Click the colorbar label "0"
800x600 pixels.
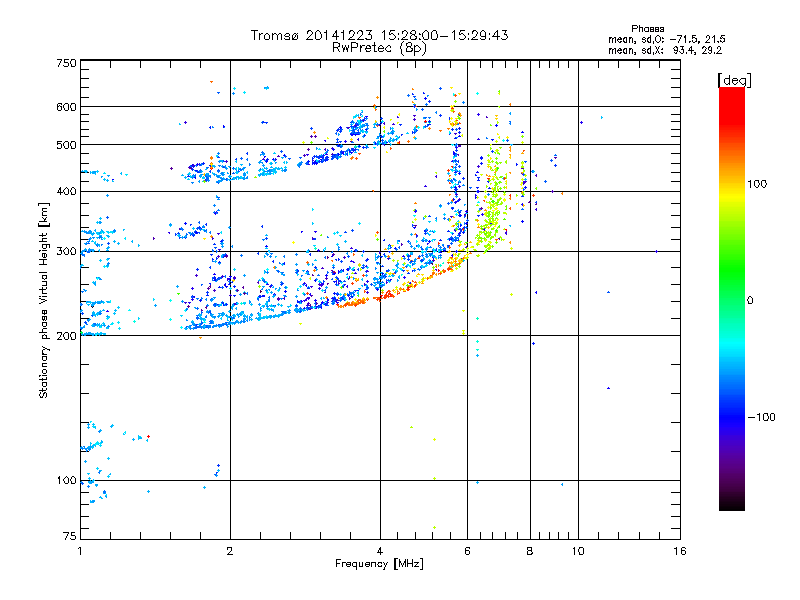750,301
